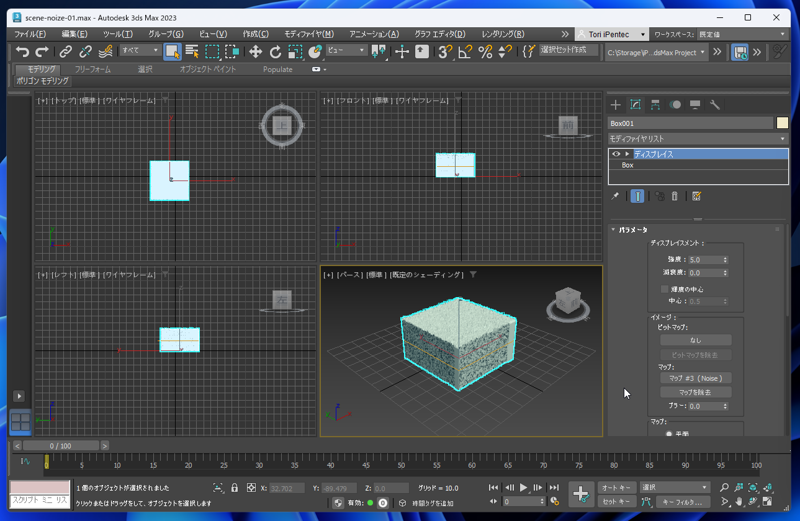Select the Scale tool
The image size is (800, 521).
(295, 52)
